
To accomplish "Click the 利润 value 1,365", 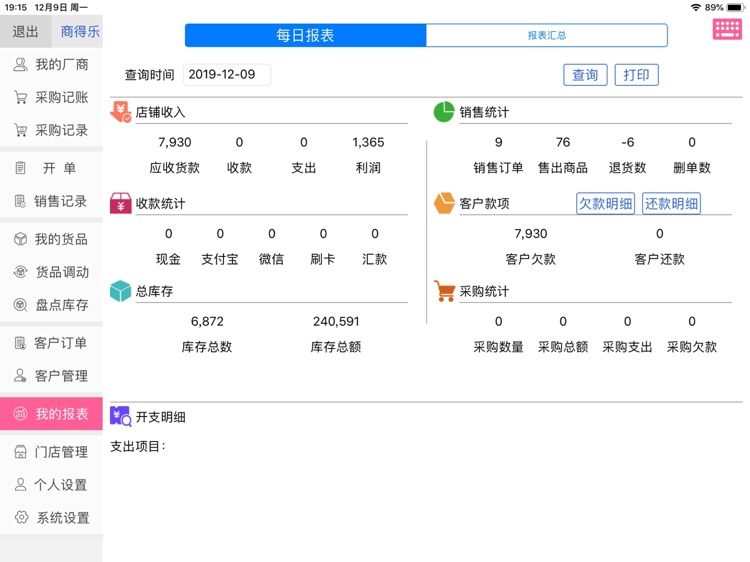I will pos(368,142).
